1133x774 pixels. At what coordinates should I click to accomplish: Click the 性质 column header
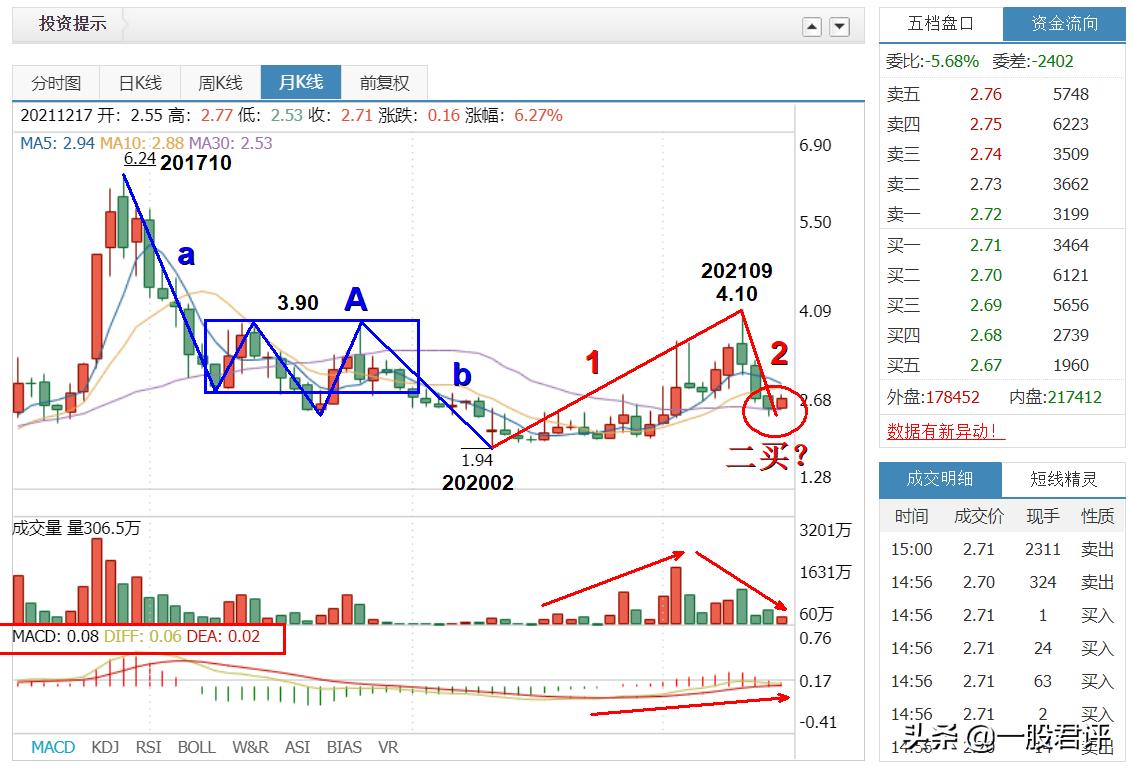1097,516
